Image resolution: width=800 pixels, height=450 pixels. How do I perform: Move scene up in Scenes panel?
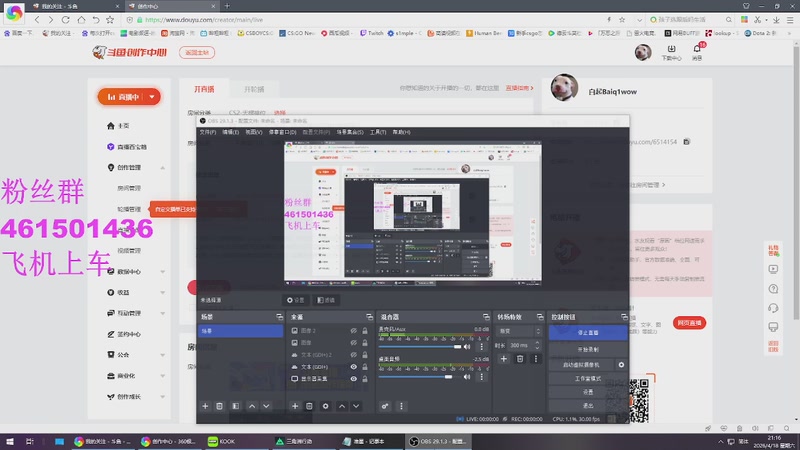point(252,406)
